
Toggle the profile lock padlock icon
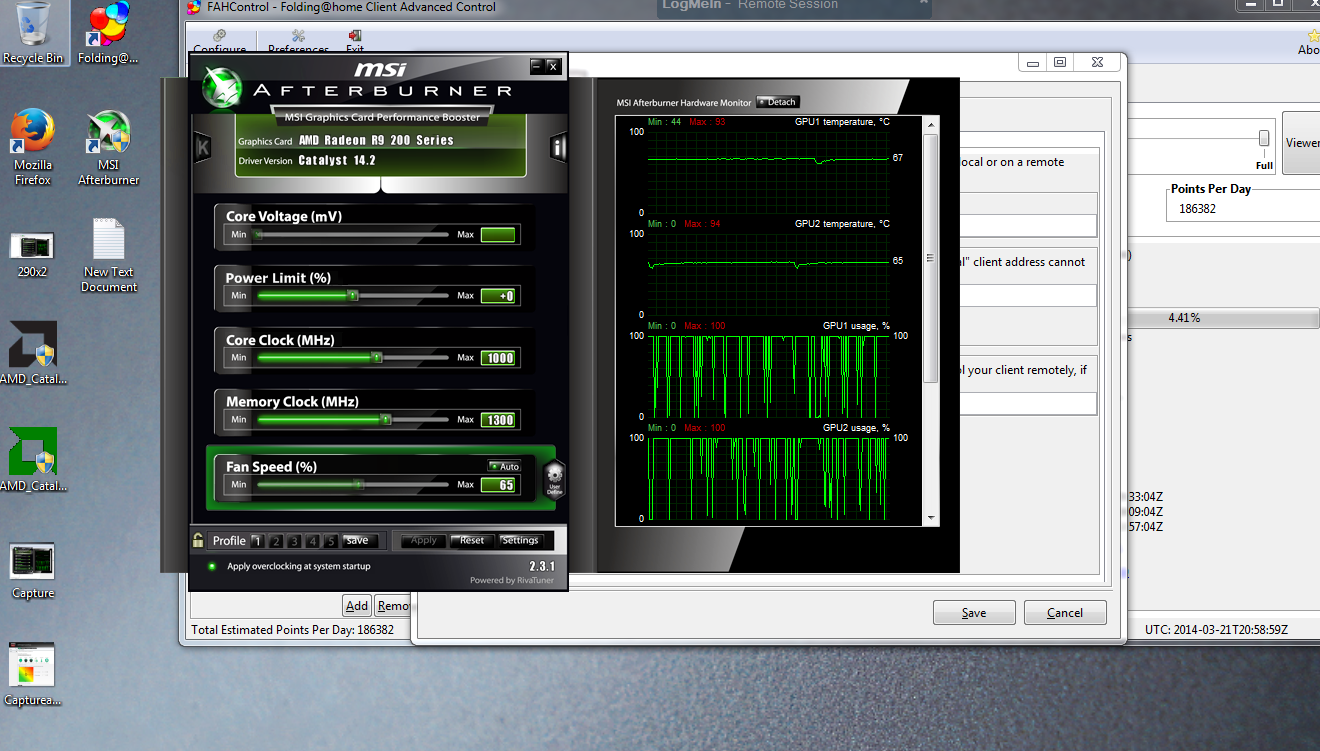click(199, 540)
